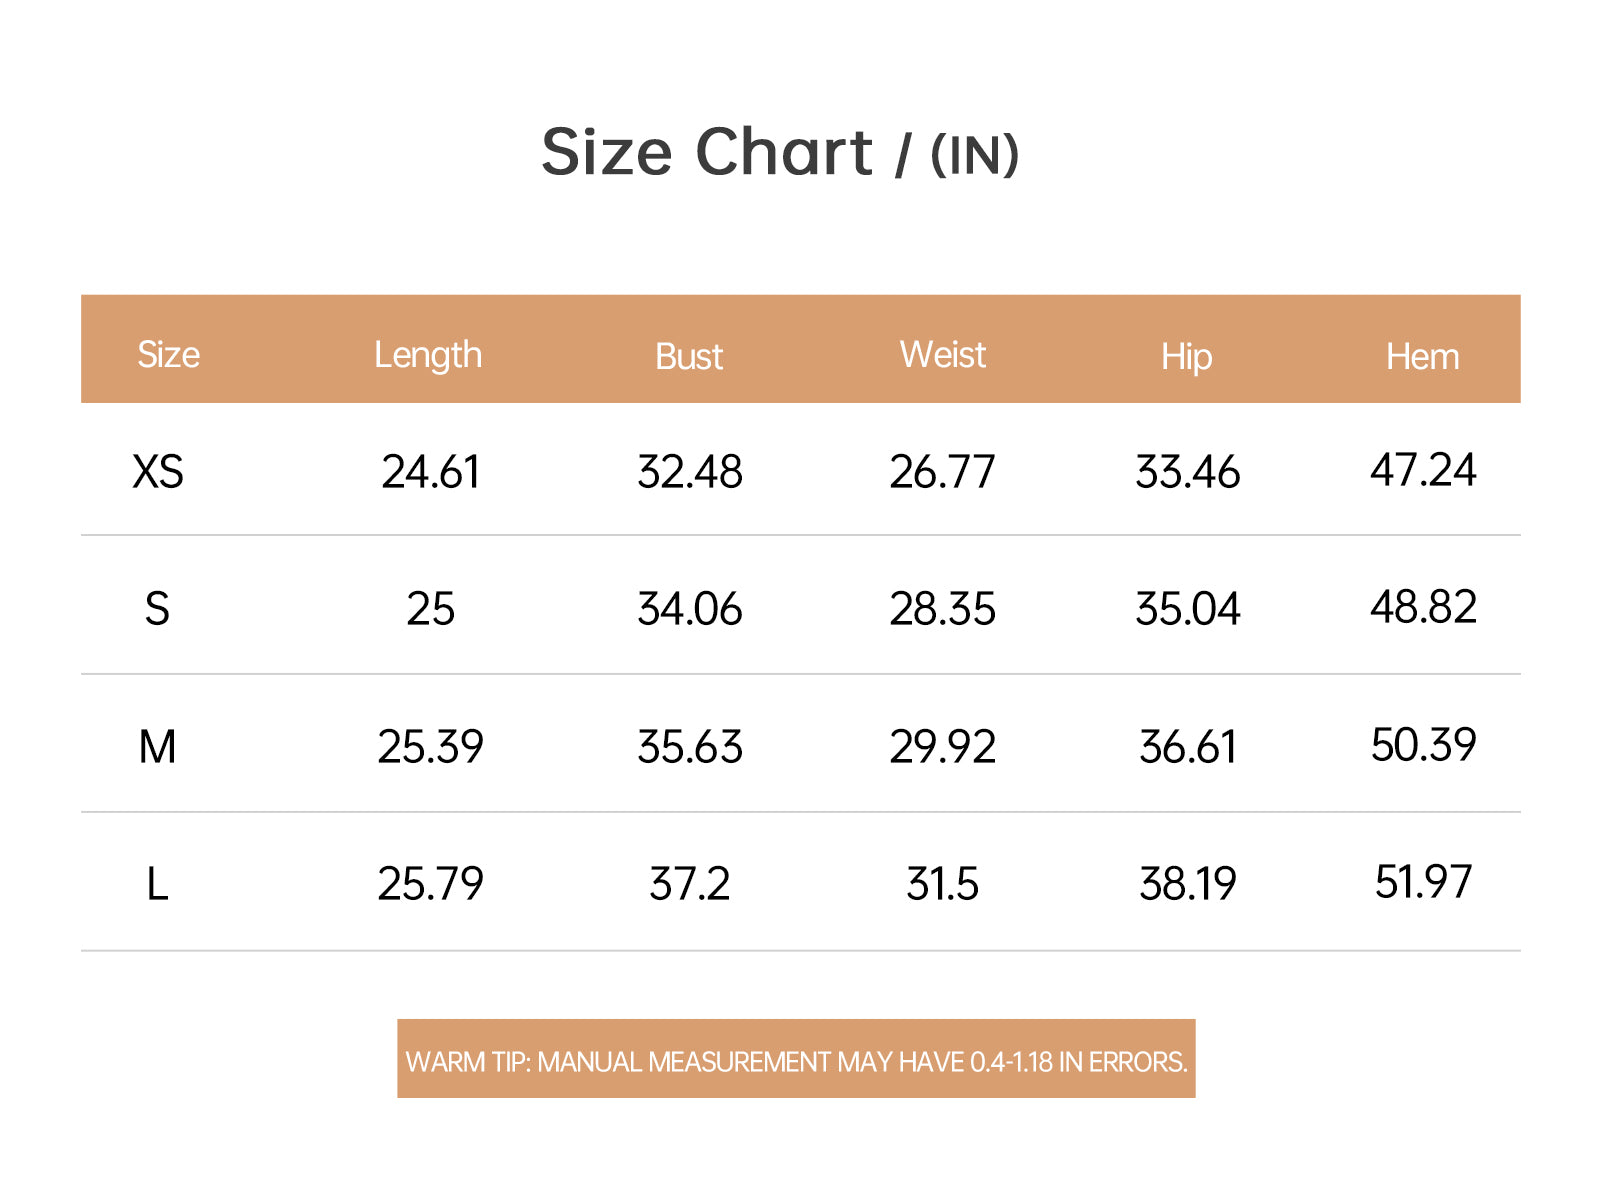Viewport: 1600px width, 1200px height.
Task: Select the S bust value 34.06
Action: pyautogui.click(x=690, y=609)
